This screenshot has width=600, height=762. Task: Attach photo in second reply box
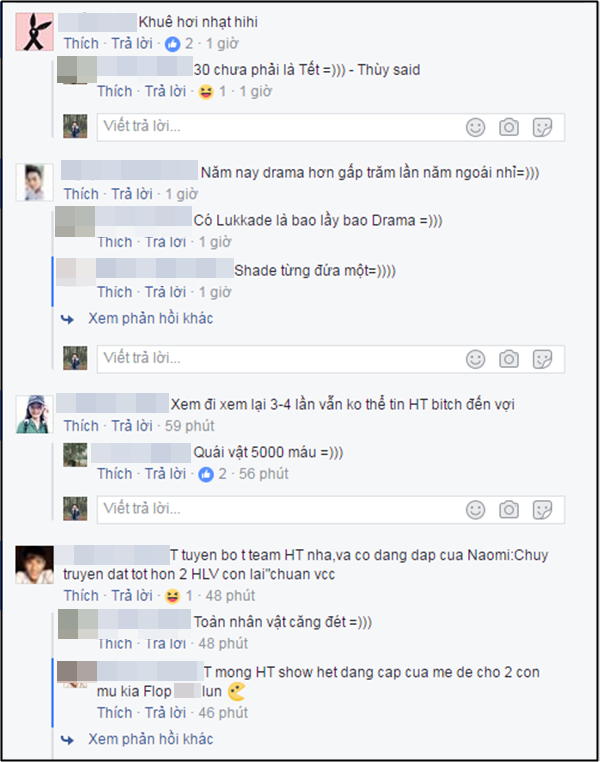pyautogui.click(x=509, y=360)
